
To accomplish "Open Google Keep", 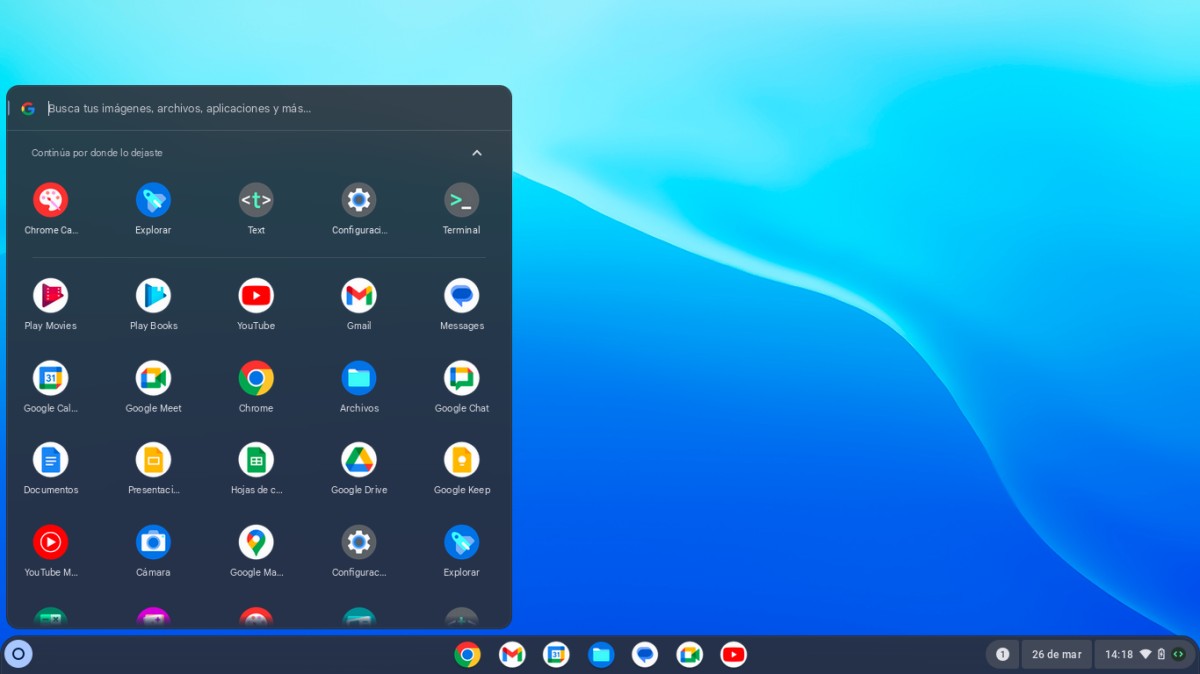I will click(461, 460).
